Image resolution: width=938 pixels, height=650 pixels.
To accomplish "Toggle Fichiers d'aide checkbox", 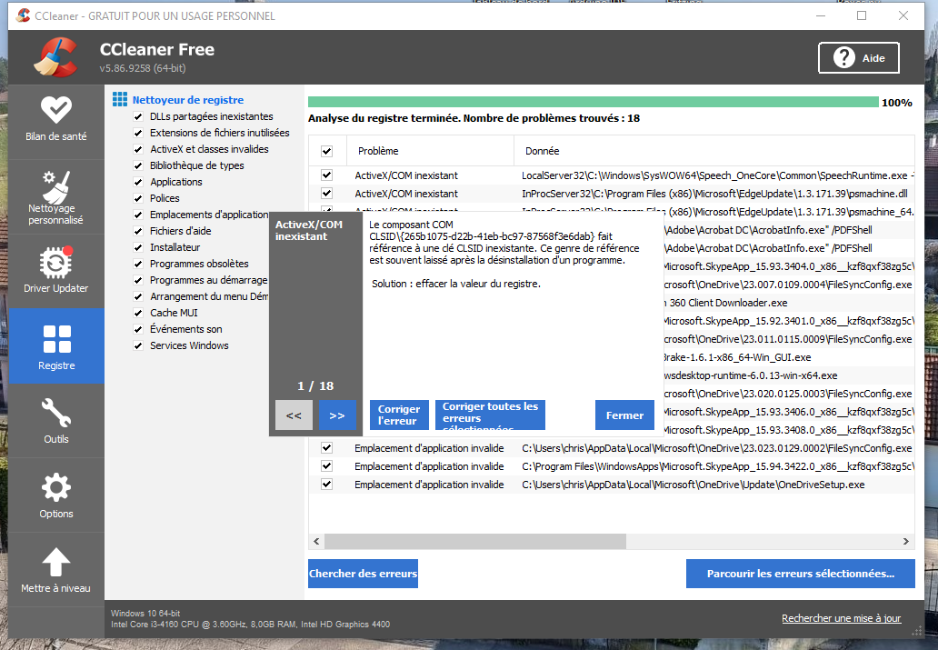I will (138, 231).
